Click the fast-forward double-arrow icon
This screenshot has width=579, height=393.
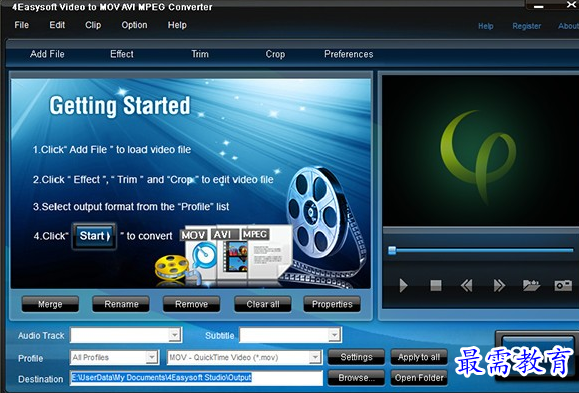[499, 286]
